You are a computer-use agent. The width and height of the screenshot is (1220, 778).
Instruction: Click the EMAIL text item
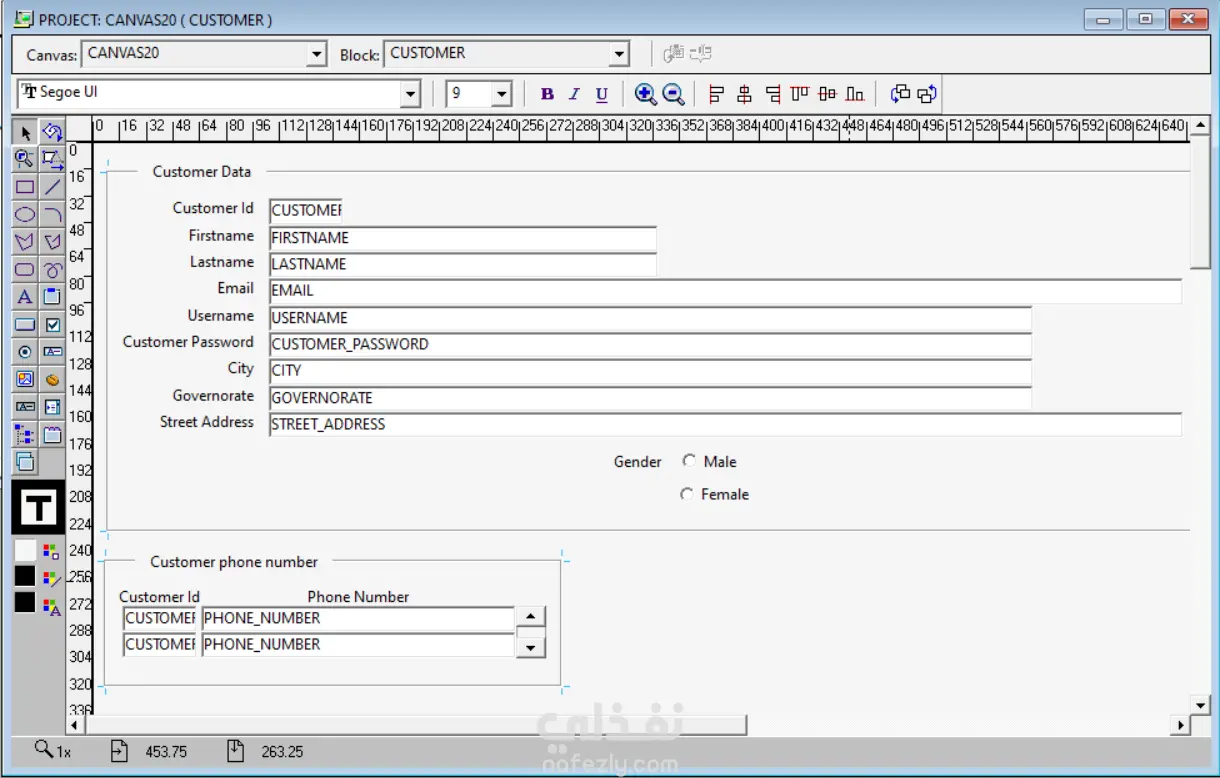coord(725,291)
